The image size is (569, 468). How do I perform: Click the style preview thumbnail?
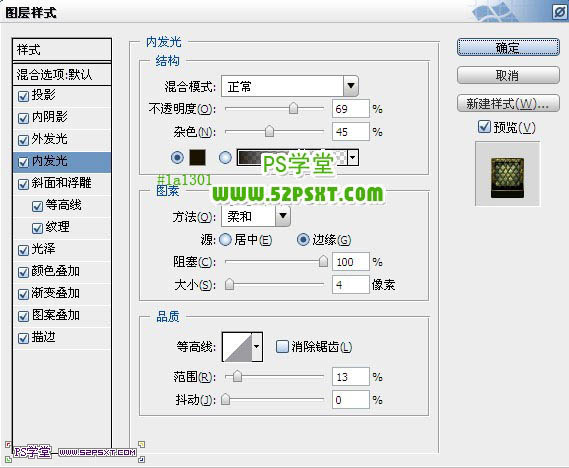[x=507, y=174]
